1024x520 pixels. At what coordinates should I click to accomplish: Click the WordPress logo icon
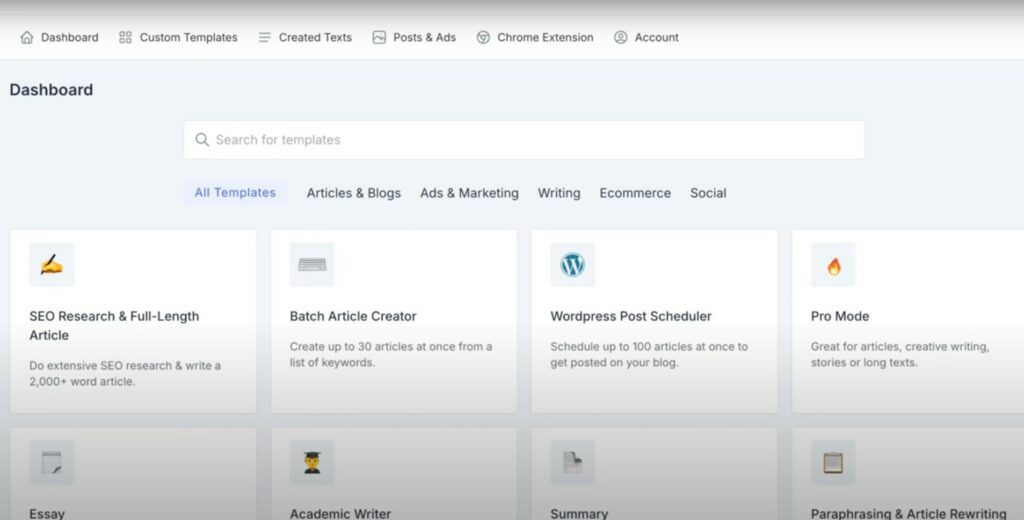pyautogui.click(x=573, y=265)
